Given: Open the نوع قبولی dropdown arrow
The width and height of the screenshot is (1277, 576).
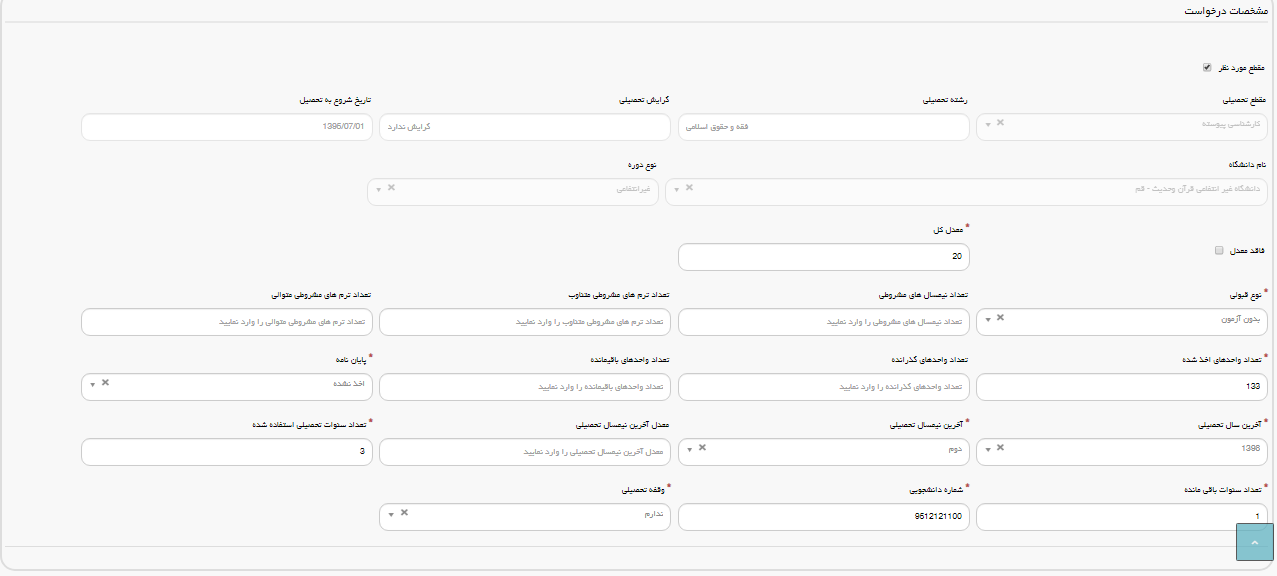Looking at the screenshot, I should 988,321.
